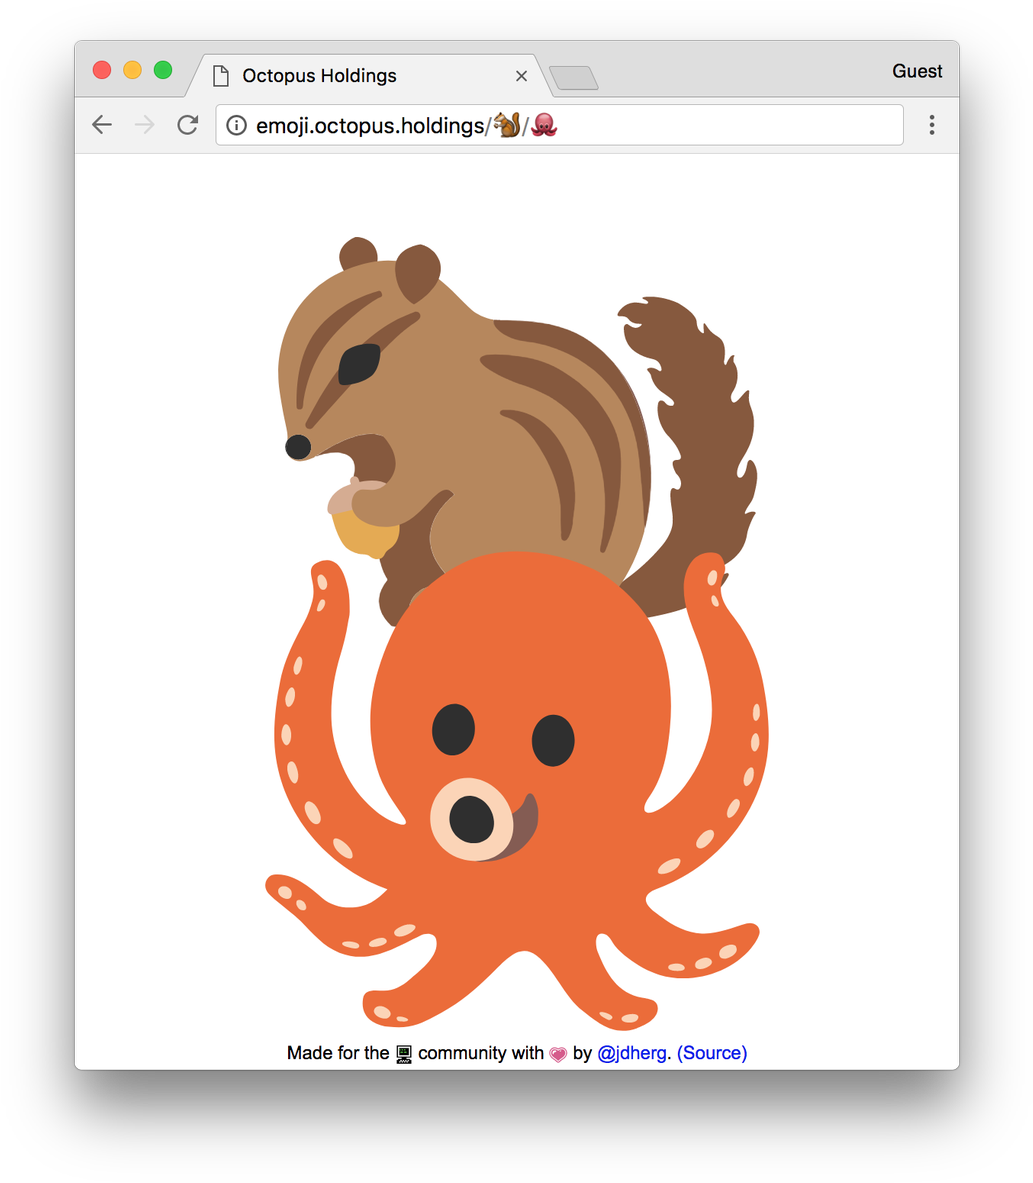Click the octopus emoji in the URL
This screenshot has width=1033, height=1183.
click(x=544, y=125)
